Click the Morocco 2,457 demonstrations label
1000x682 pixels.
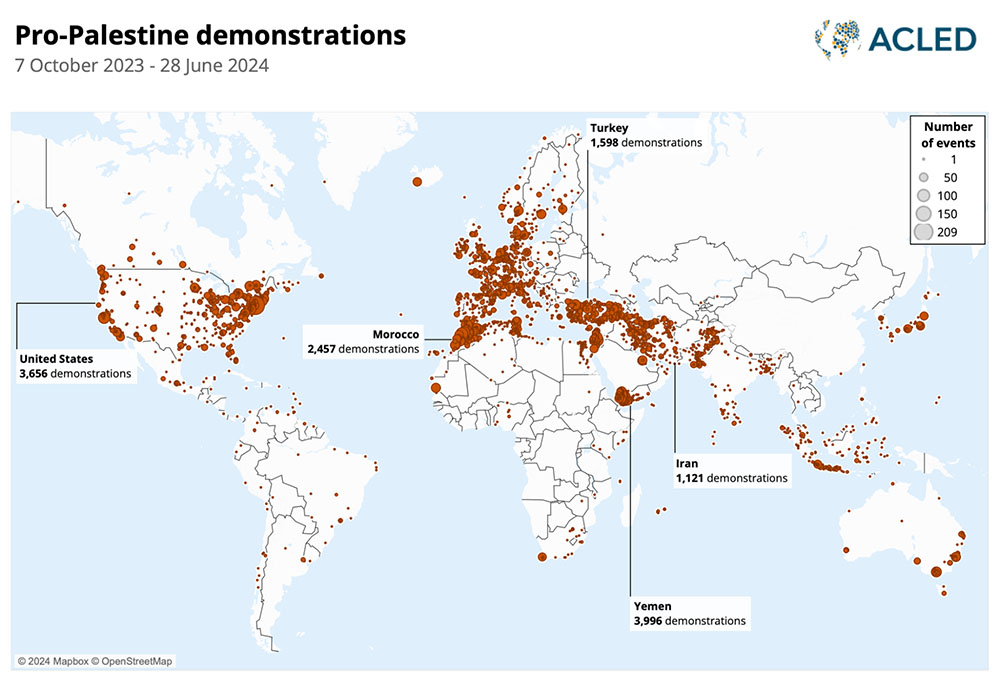point(364,342)
